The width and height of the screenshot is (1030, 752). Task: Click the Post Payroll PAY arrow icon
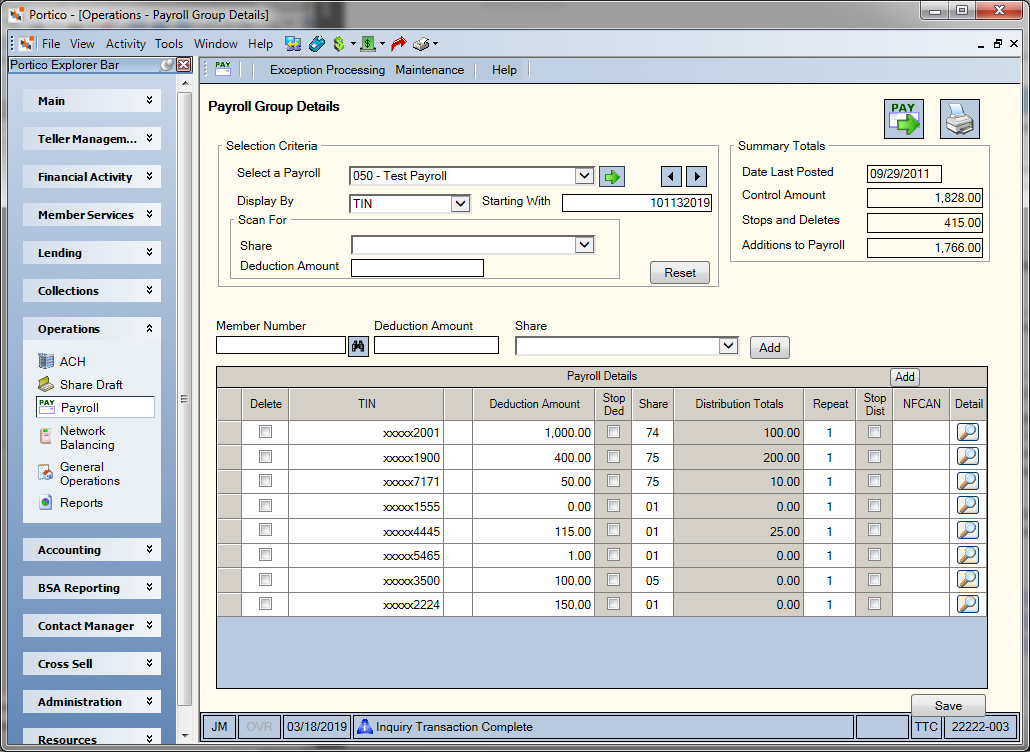tap(903, 119)
